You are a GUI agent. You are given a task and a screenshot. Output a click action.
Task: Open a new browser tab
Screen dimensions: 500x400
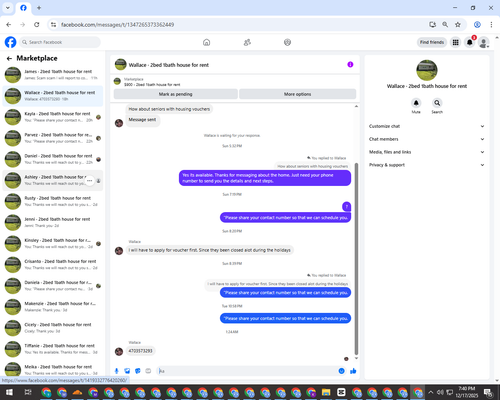pyautogui.click(x=39, y=8)
